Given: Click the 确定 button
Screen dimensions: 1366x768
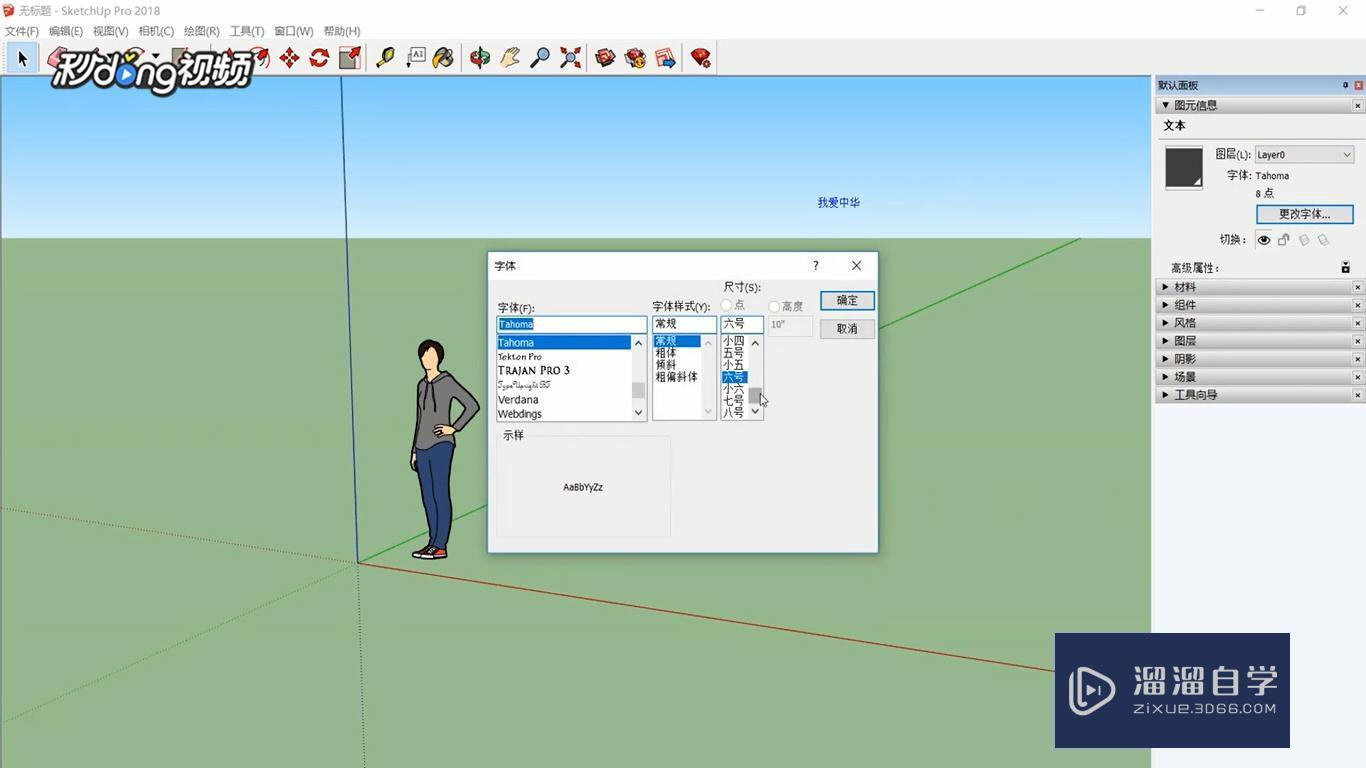Looking at the screenshot, I should (847, 300).
